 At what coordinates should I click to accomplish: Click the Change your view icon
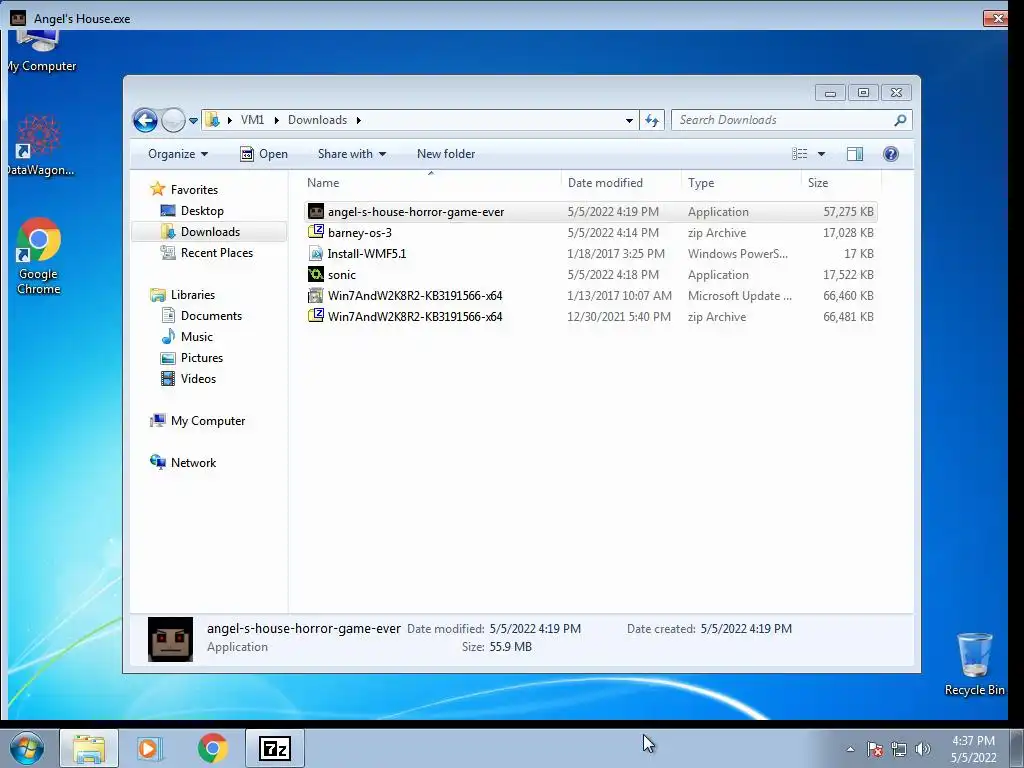coord(799,154)
